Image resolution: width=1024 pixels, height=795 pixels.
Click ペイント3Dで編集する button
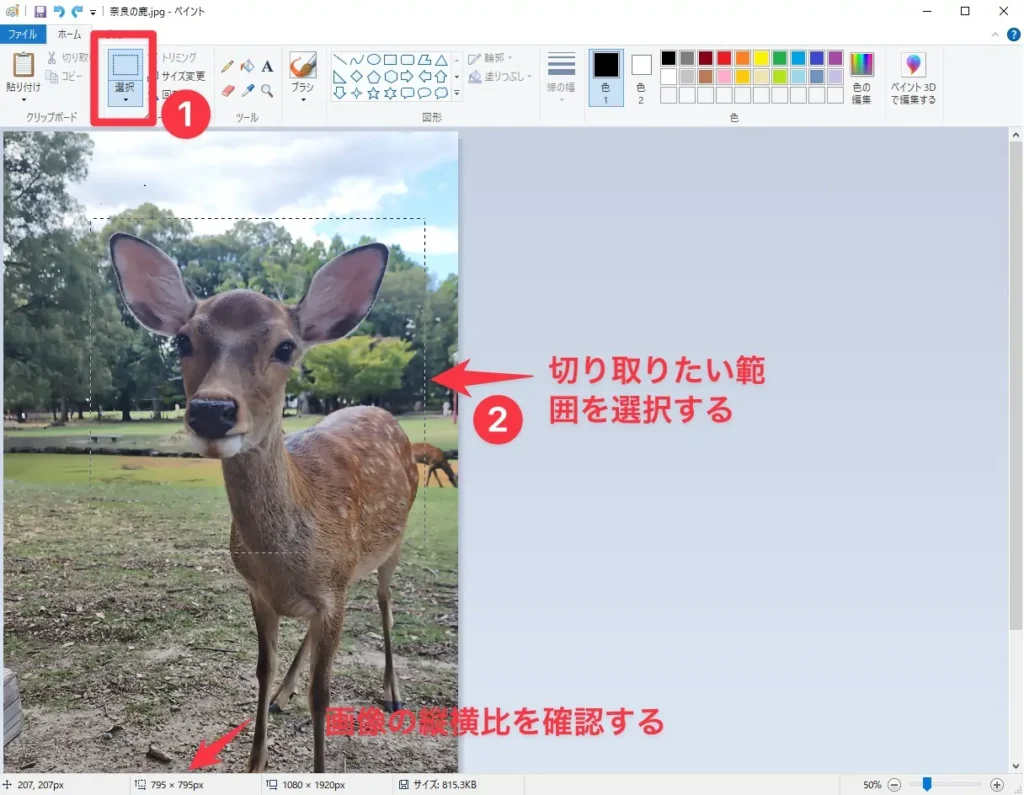tap(913, 75)
